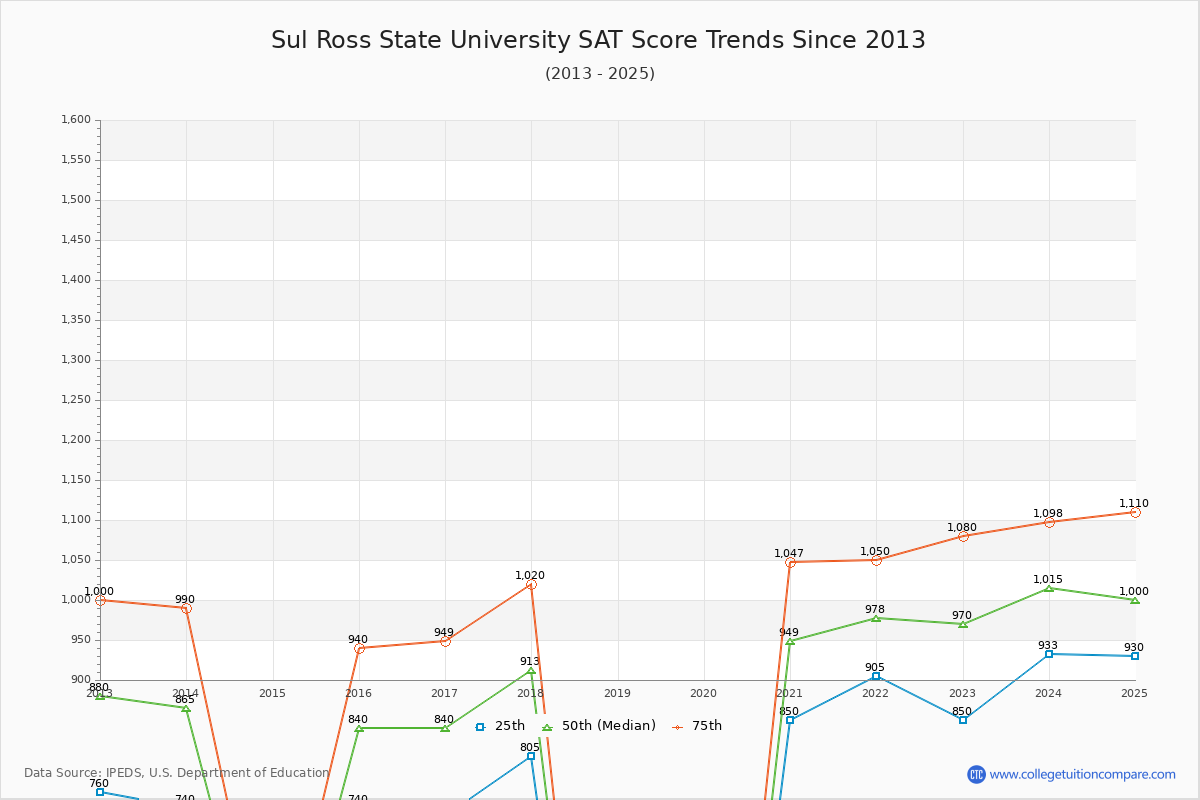The width and height of the screenshot is (1200, 800).
Task: Select the 2013 75th percentile point 1,000
Action: (100, 600)
